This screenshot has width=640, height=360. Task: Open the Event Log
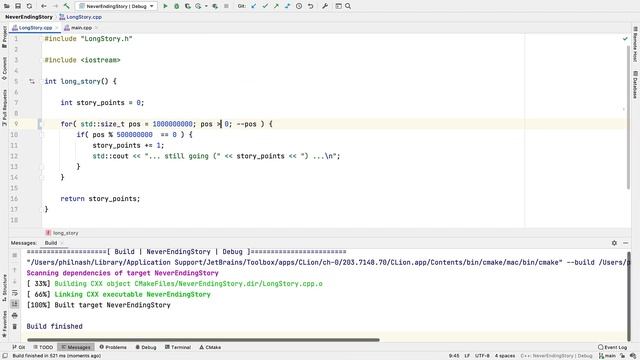point(612,347)
